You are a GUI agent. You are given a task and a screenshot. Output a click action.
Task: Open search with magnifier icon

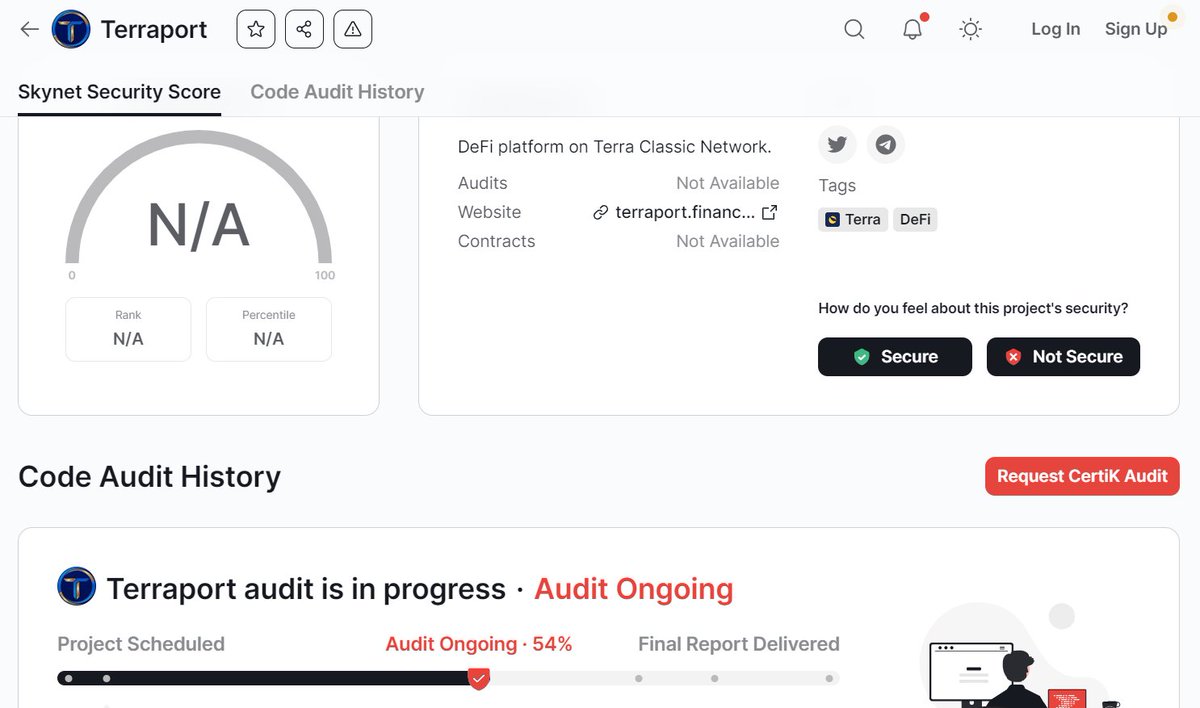(854, 29)
